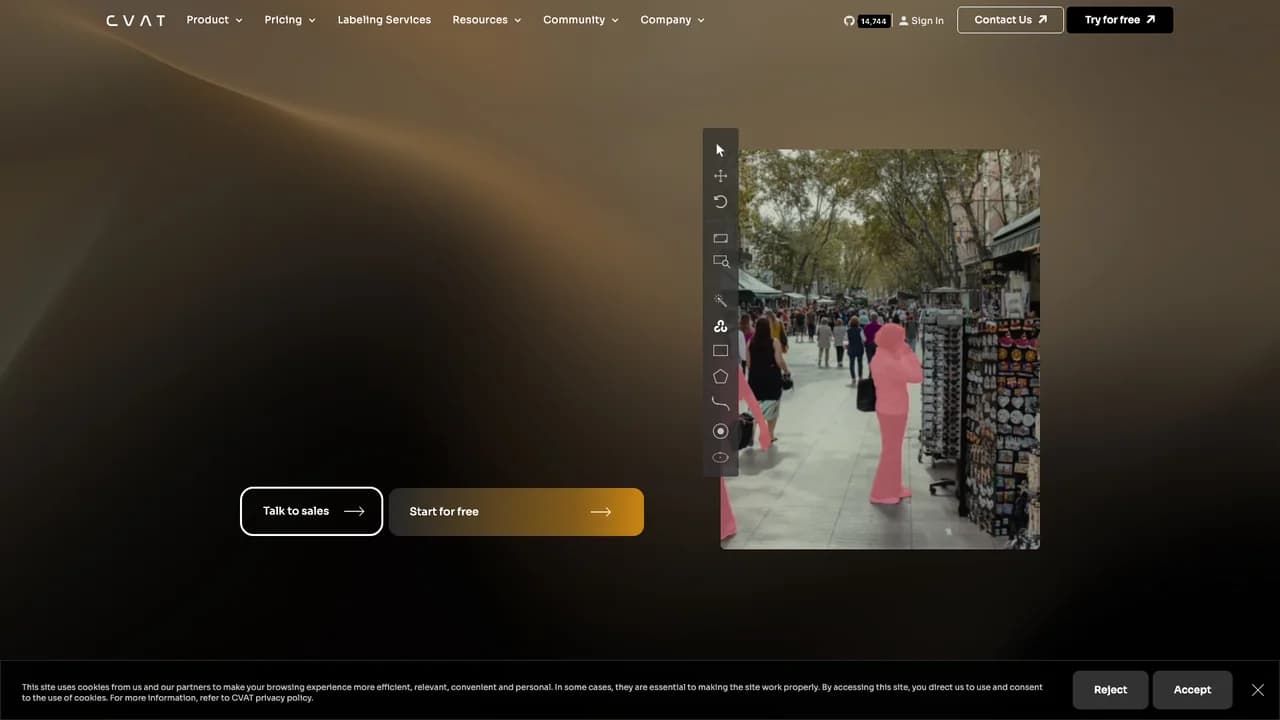Close the cookie banner with X

tap(1258, 690)
